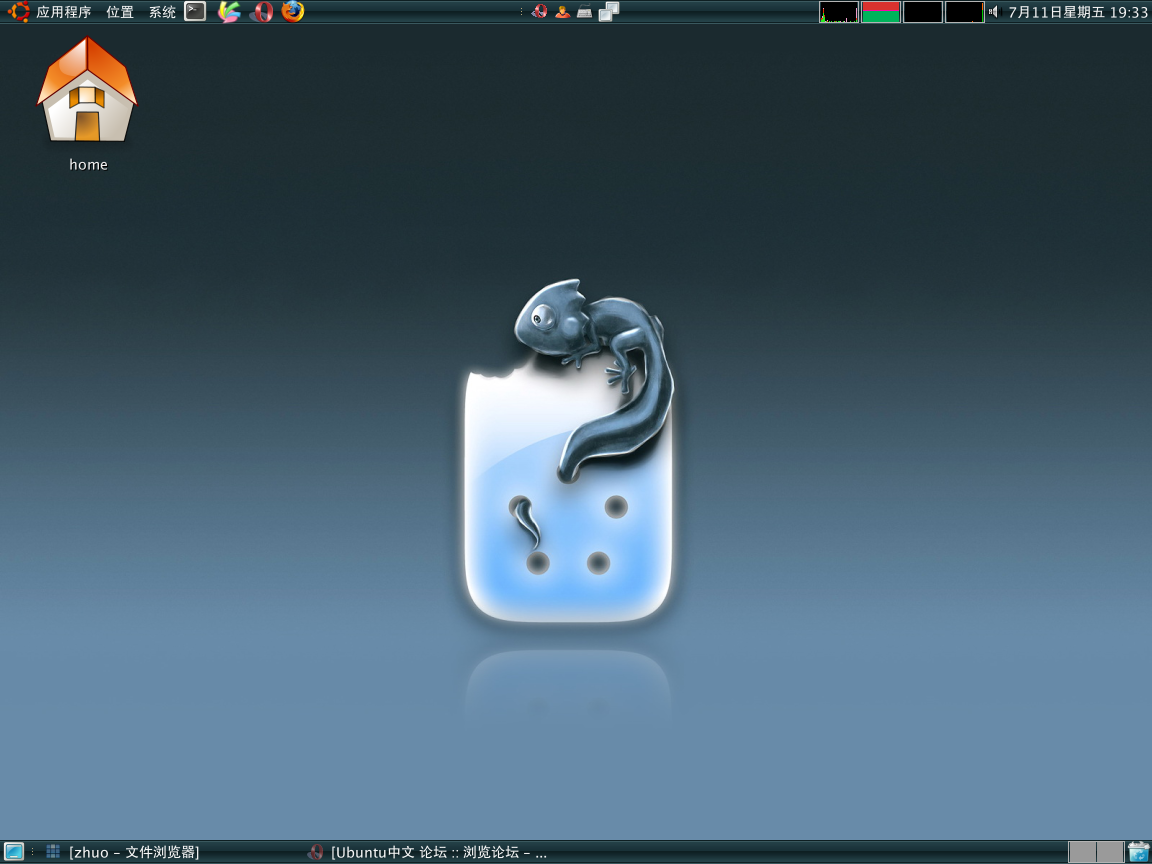
Task: Open the fourth system monitor graph with green edge
Action: (x=965, y=12)
